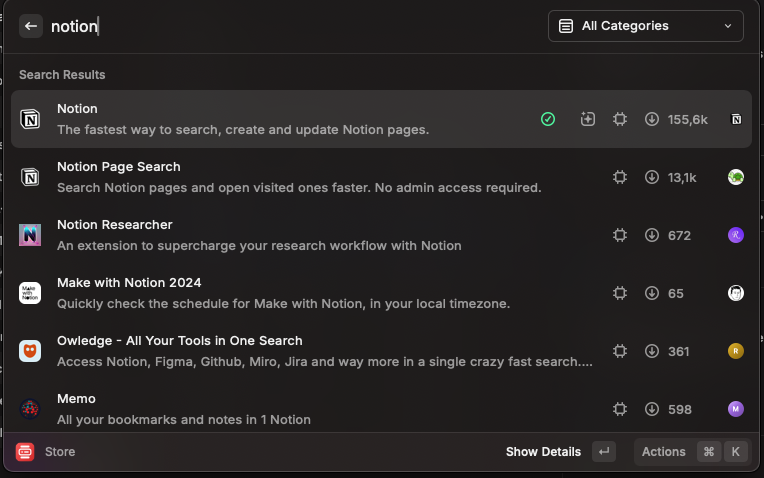Click the download count icon for Notion Page Search
Viewport: 764px width, 478px height.
pyautogui.click(x=652, y=177)
